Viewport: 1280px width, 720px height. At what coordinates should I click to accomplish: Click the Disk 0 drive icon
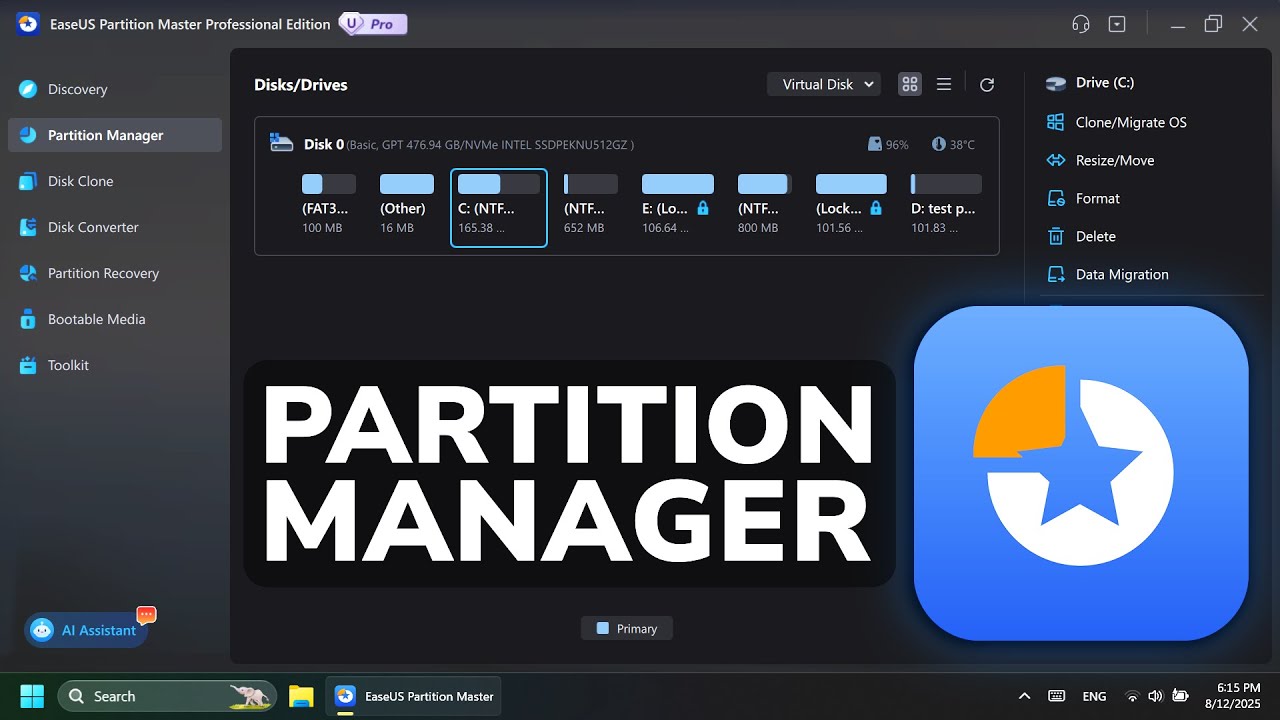282,144
